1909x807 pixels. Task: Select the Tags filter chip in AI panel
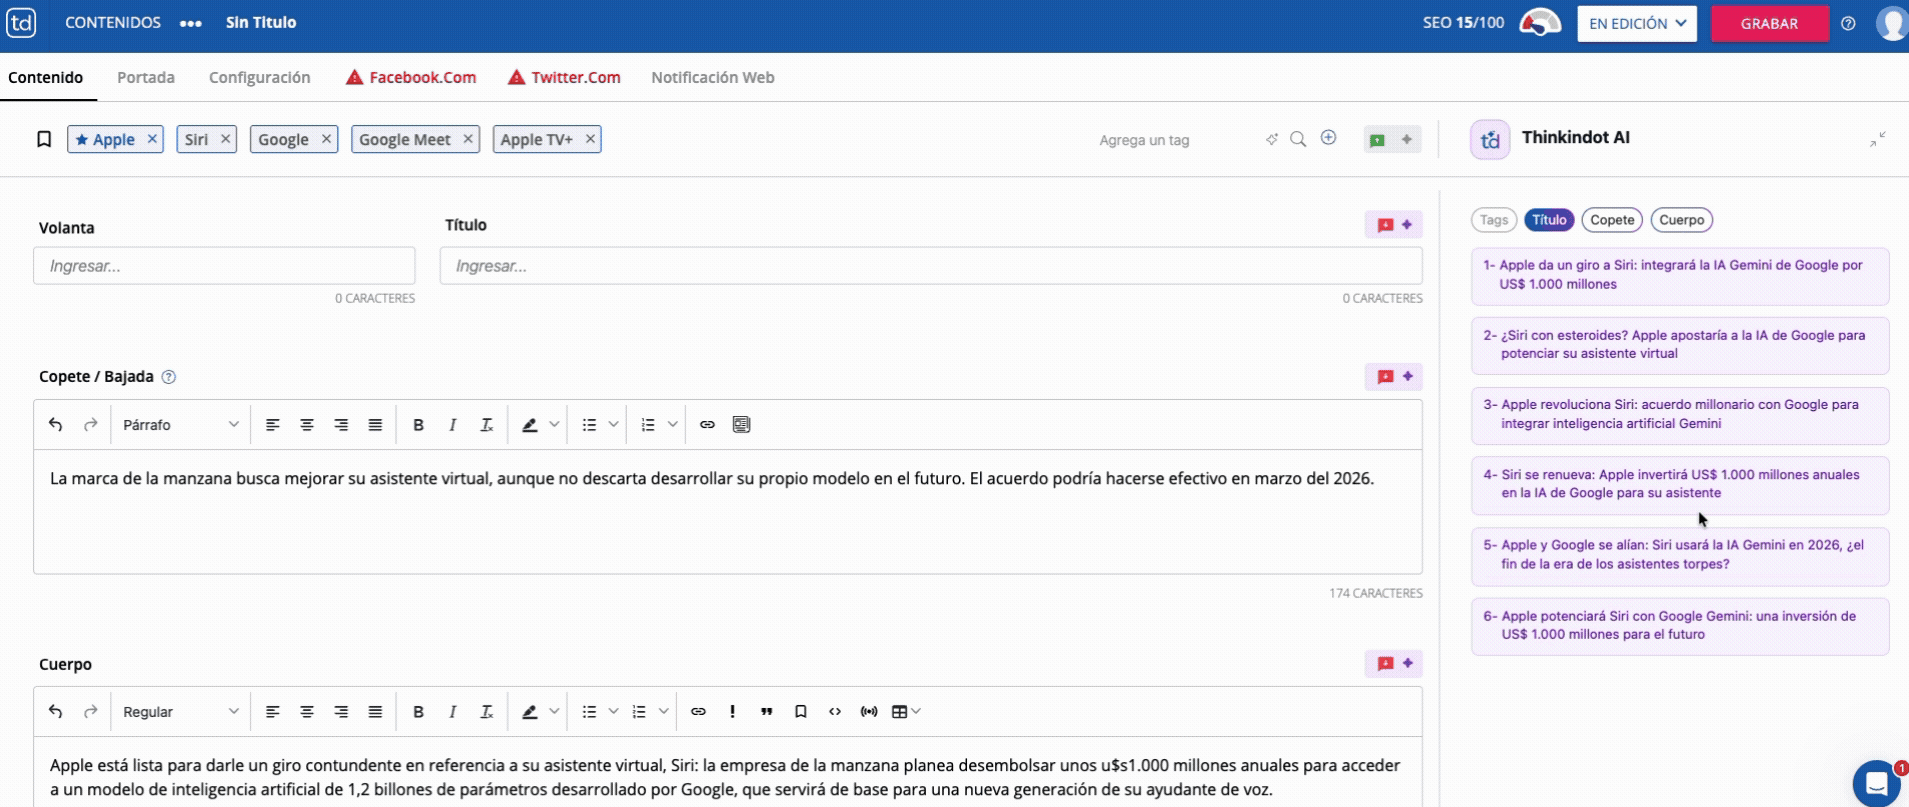click(x=1494, y=220)
